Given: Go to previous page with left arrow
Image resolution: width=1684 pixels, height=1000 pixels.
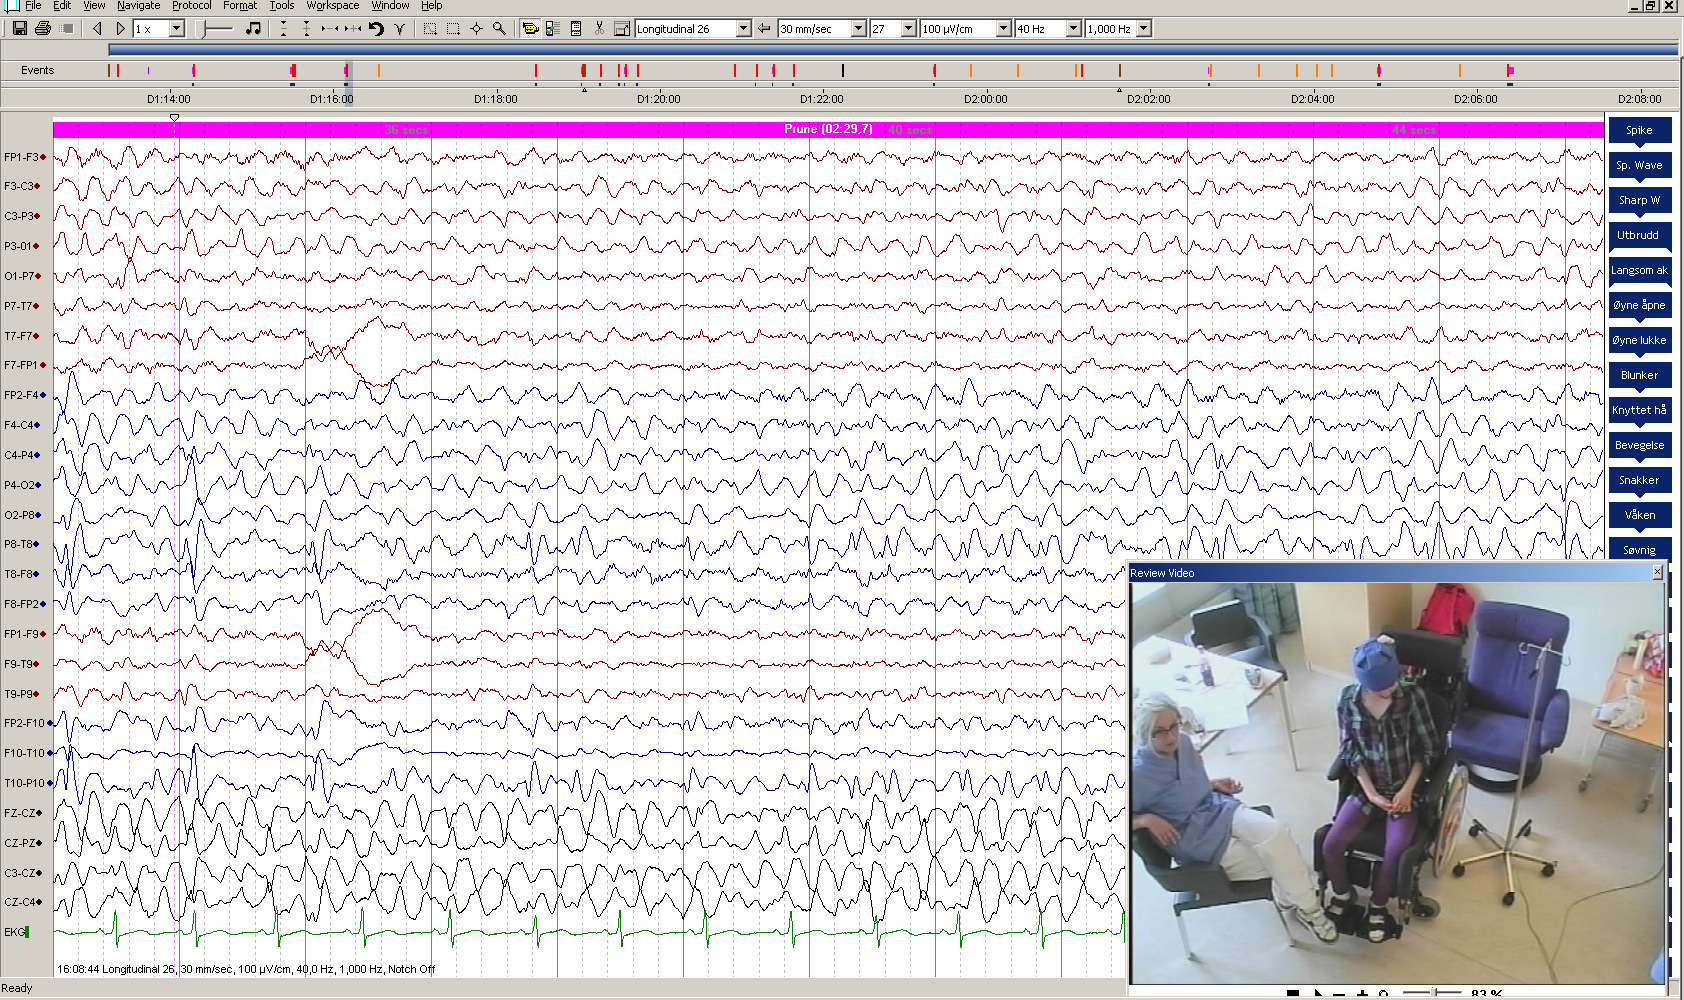Looking at the screenshot, I should (x=97, y=29).
